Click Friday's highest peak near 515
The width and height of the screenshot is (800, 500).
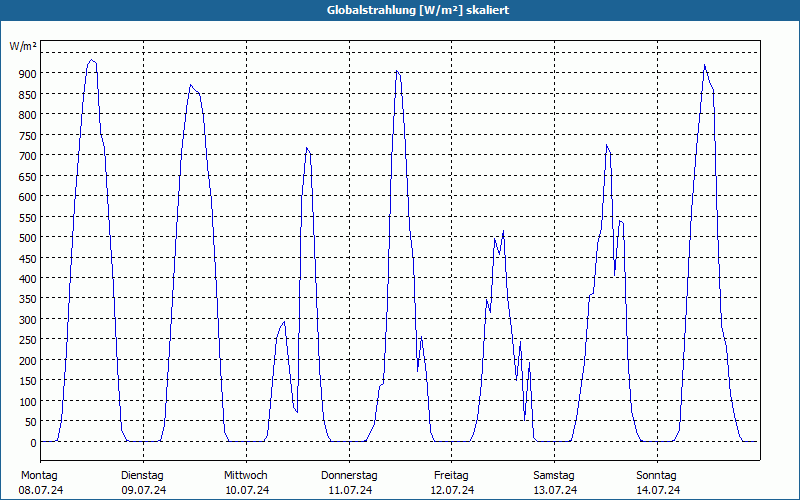pyautogui.click(x=503, y=231)
